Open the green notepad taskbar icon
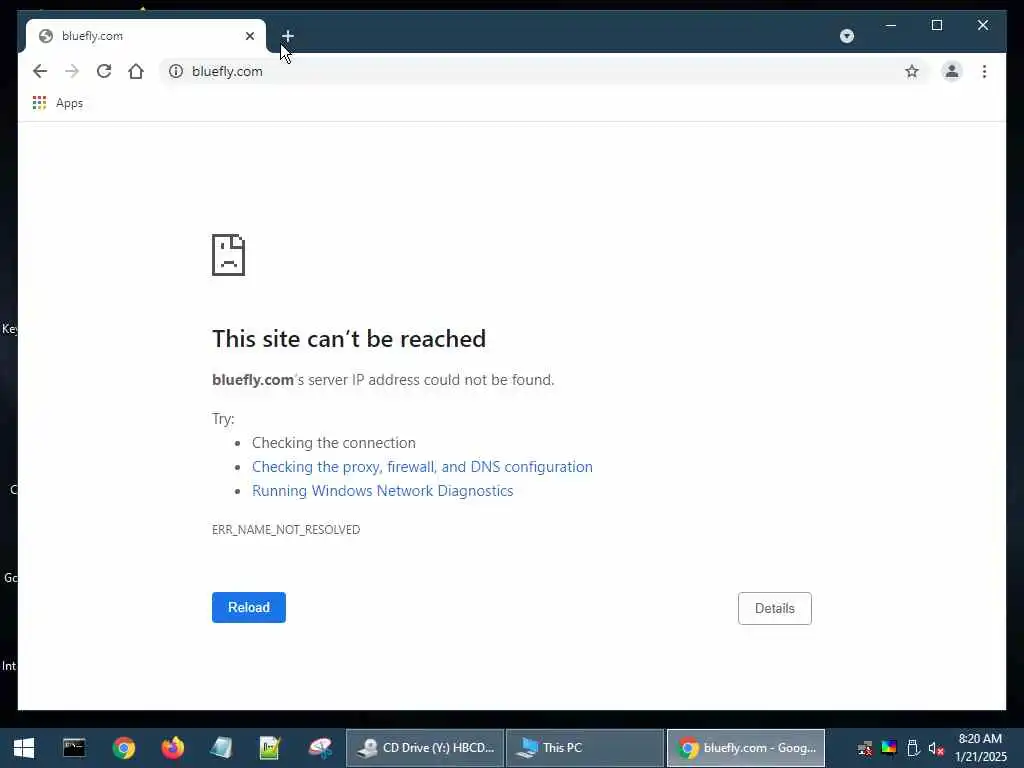This screenshot has width=1024, height=768. click(270, 748)
